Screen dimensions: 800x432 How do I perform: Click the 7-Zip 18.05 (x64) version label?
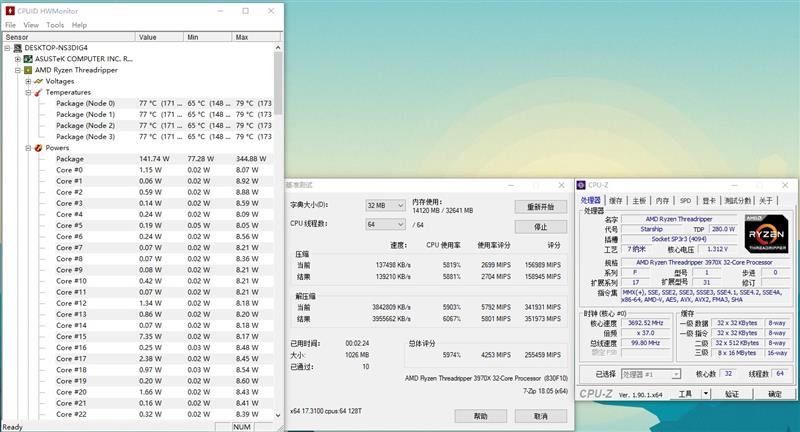[545, 391]
